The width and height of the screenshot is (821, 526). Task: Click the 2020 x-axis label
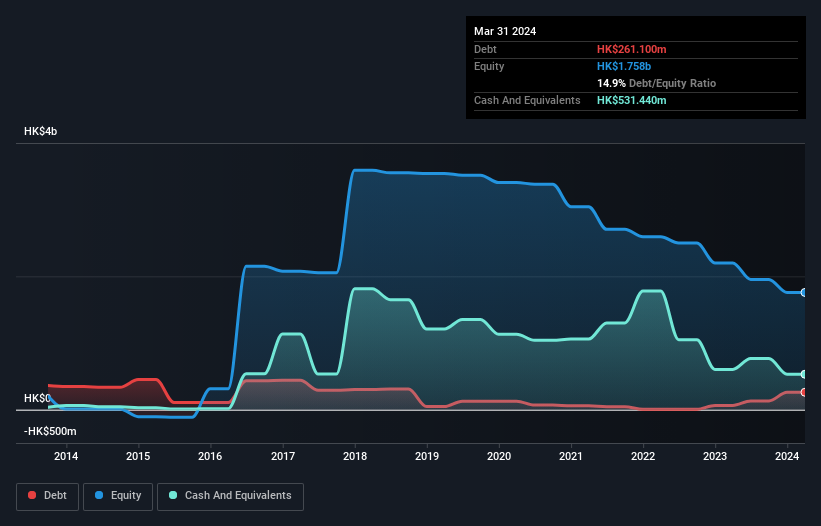click(499, 456)
